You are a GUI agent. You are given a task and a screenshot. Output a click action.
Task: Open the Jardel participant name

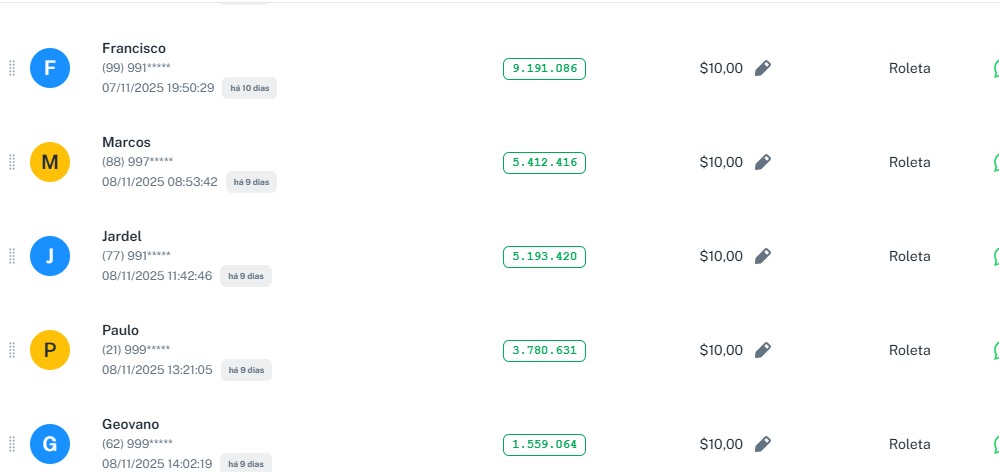[x=122, y=236]
